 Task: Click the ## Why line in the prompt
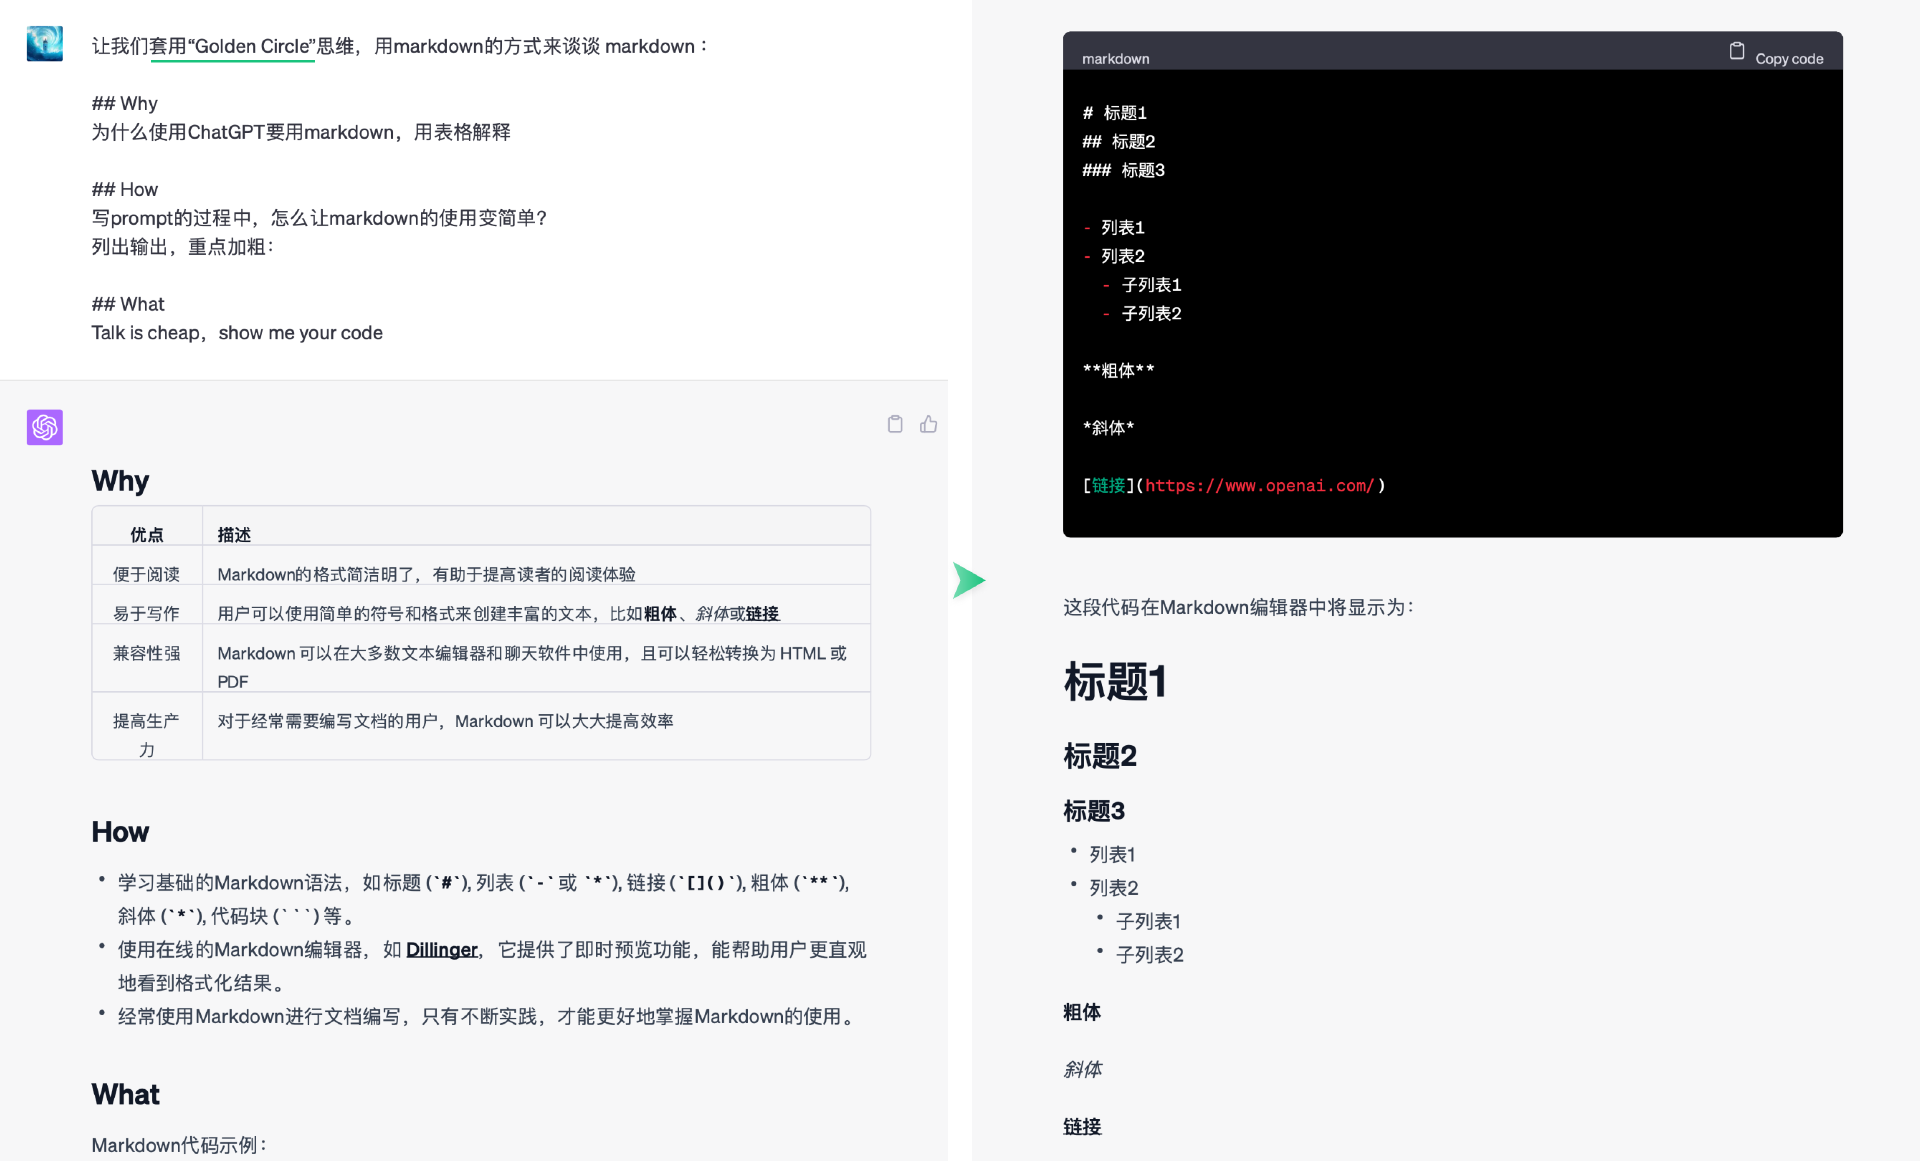(124, 103)
